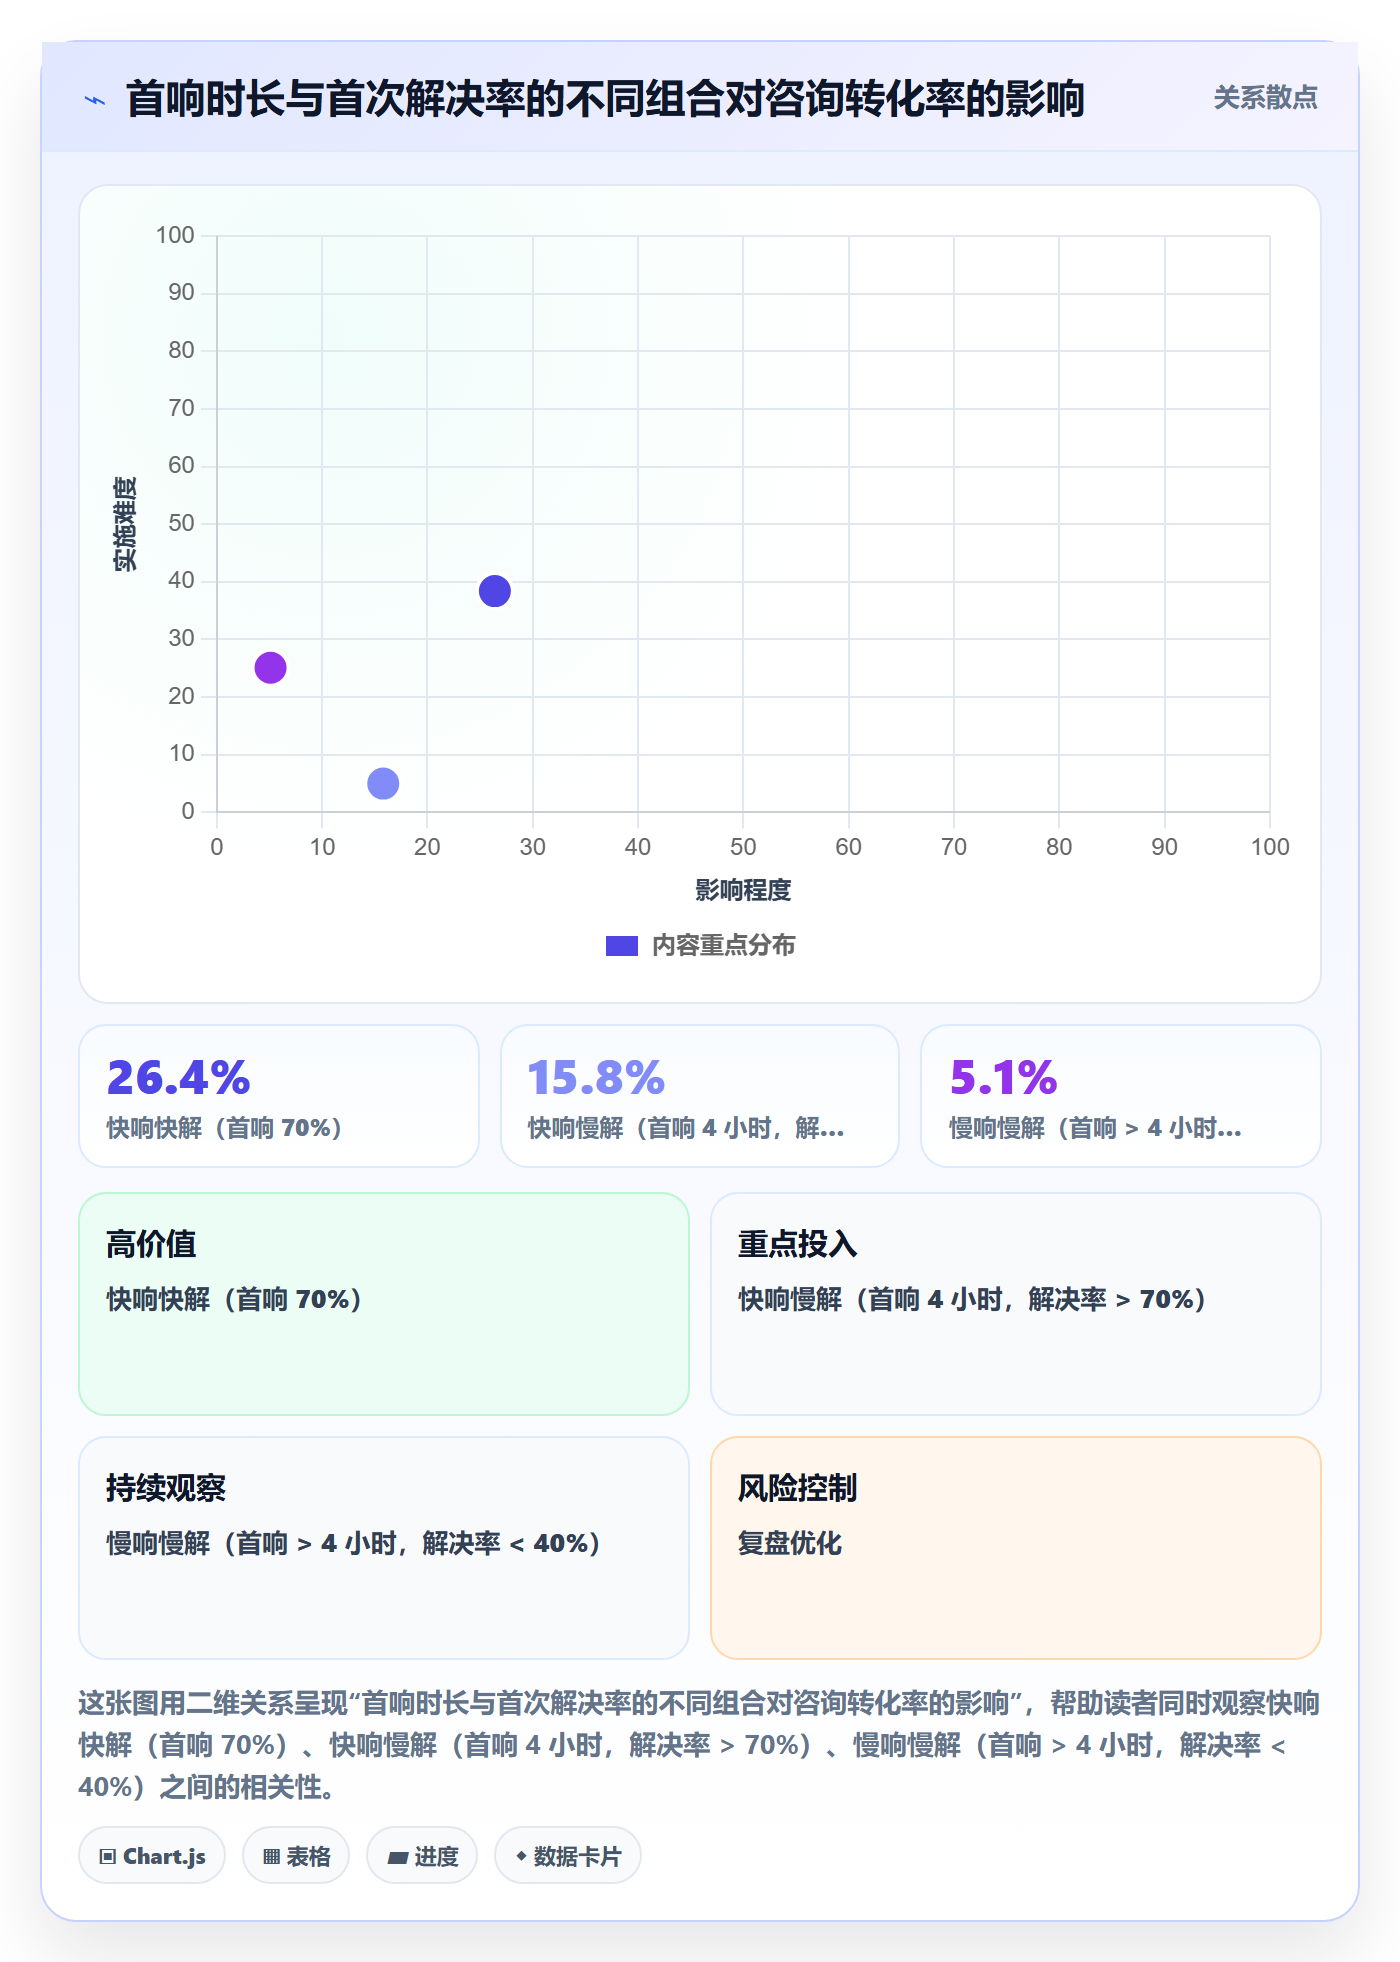
Task: Toggle the 内容重点分布 legend swatch
Action: pyautogui.click(x=621, y=946)
